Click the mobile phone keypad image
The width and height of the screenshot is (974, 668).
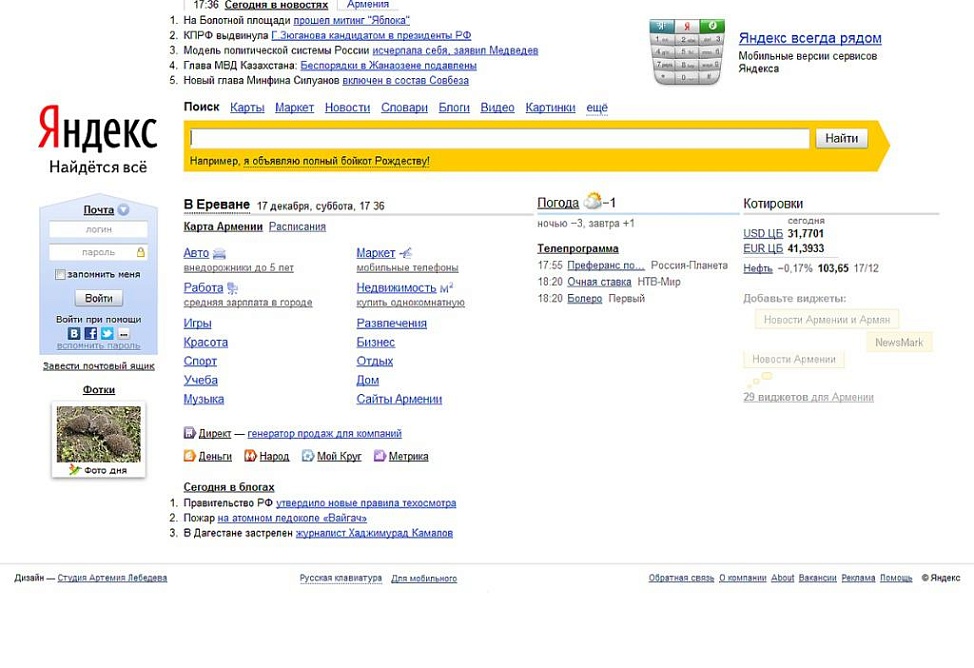tap(686, 51)
